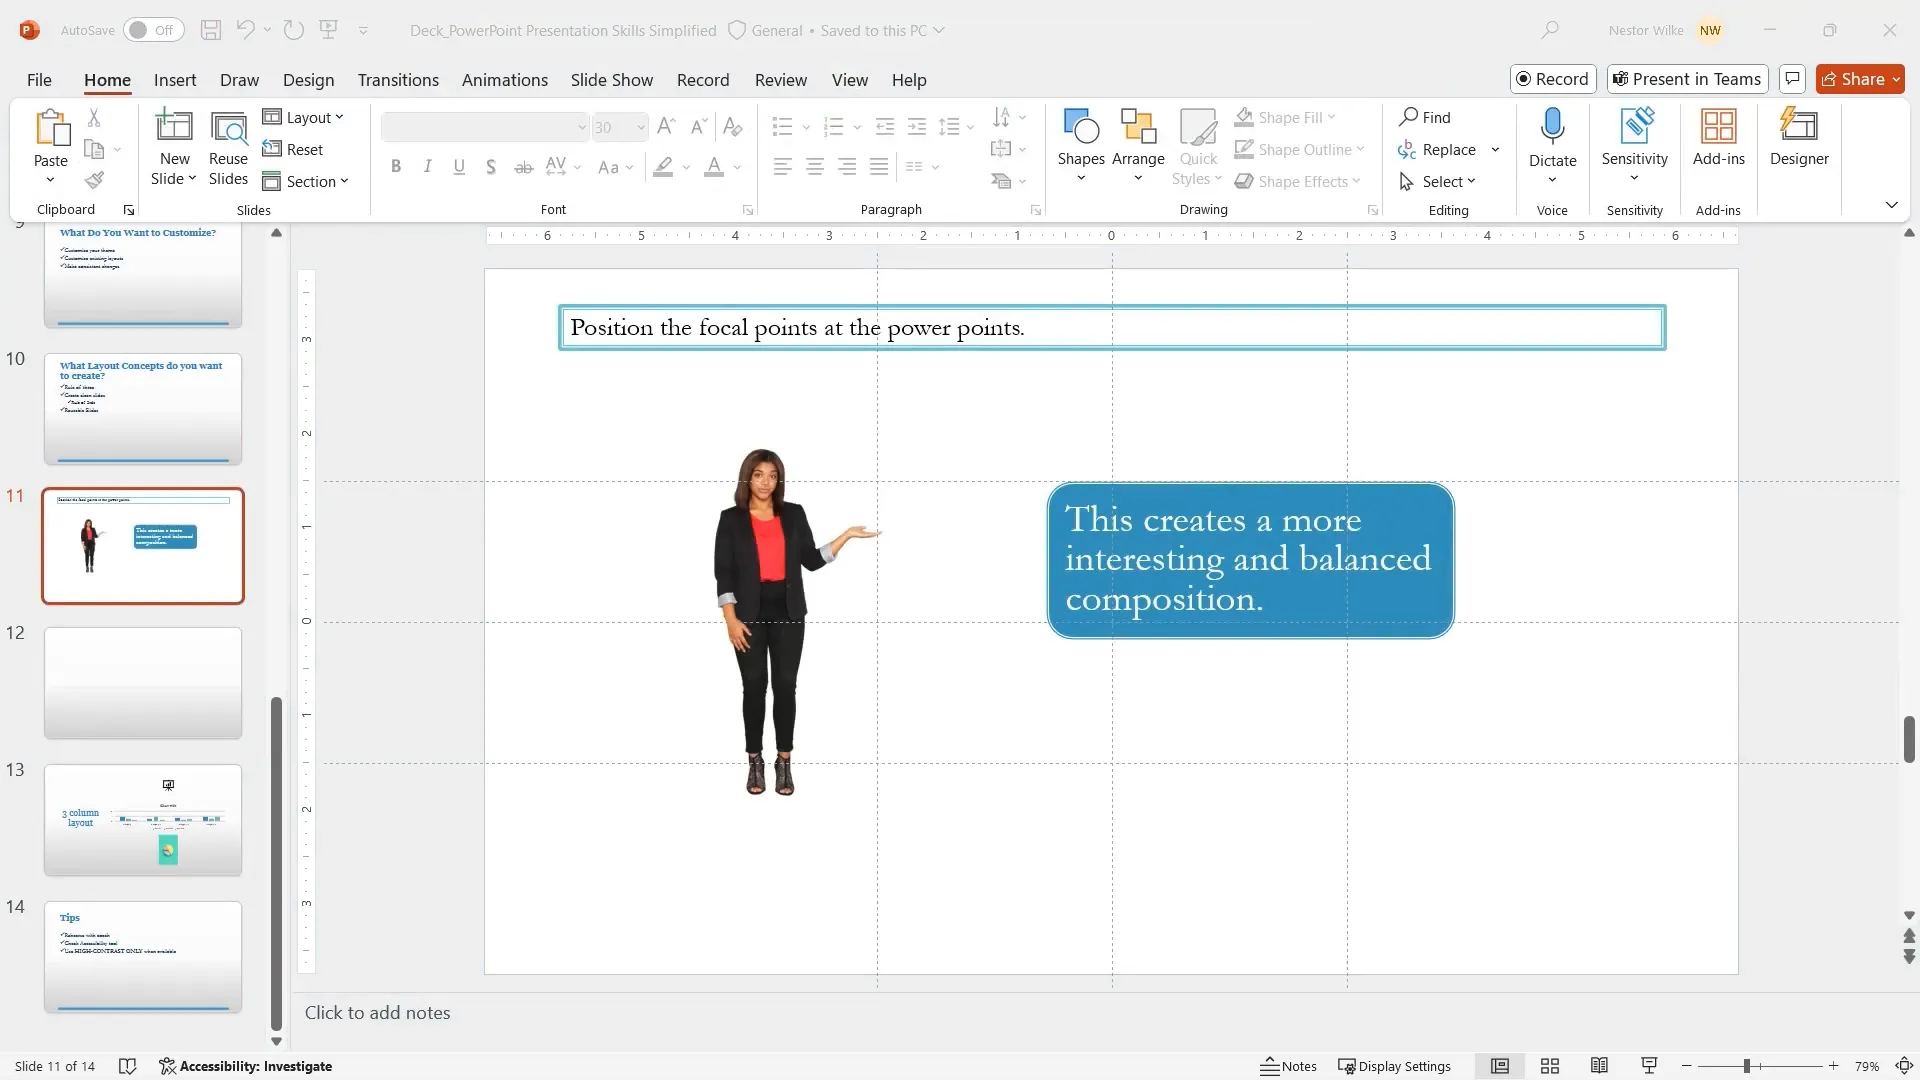Start presentation from beginning icon
The image size is (1920, 1080).
pos(328,30)
